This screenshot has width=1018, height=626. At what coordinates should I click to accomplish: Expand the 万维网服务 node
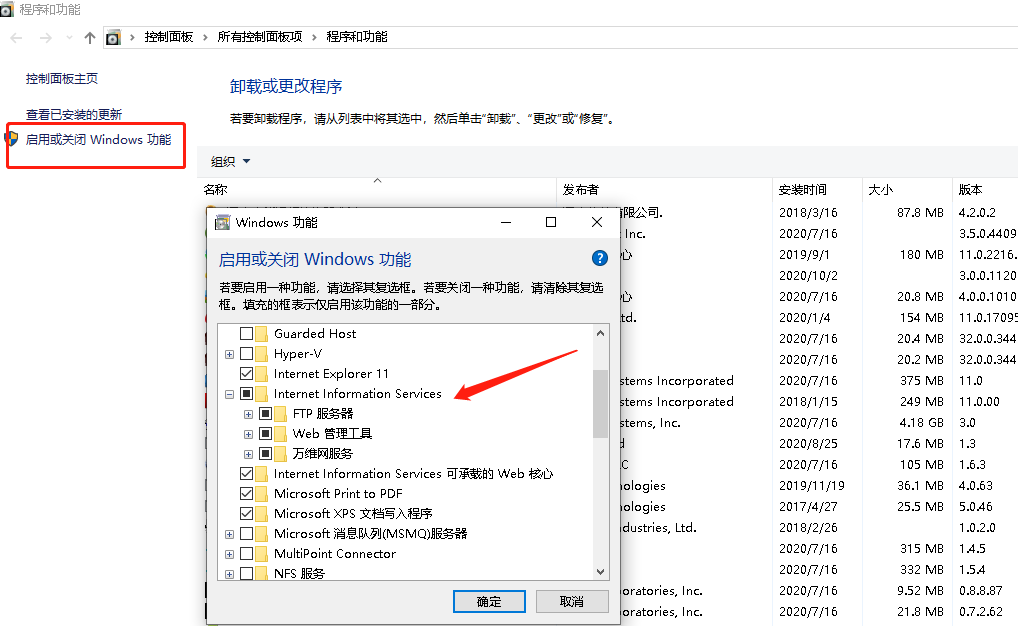pos(248,454)
